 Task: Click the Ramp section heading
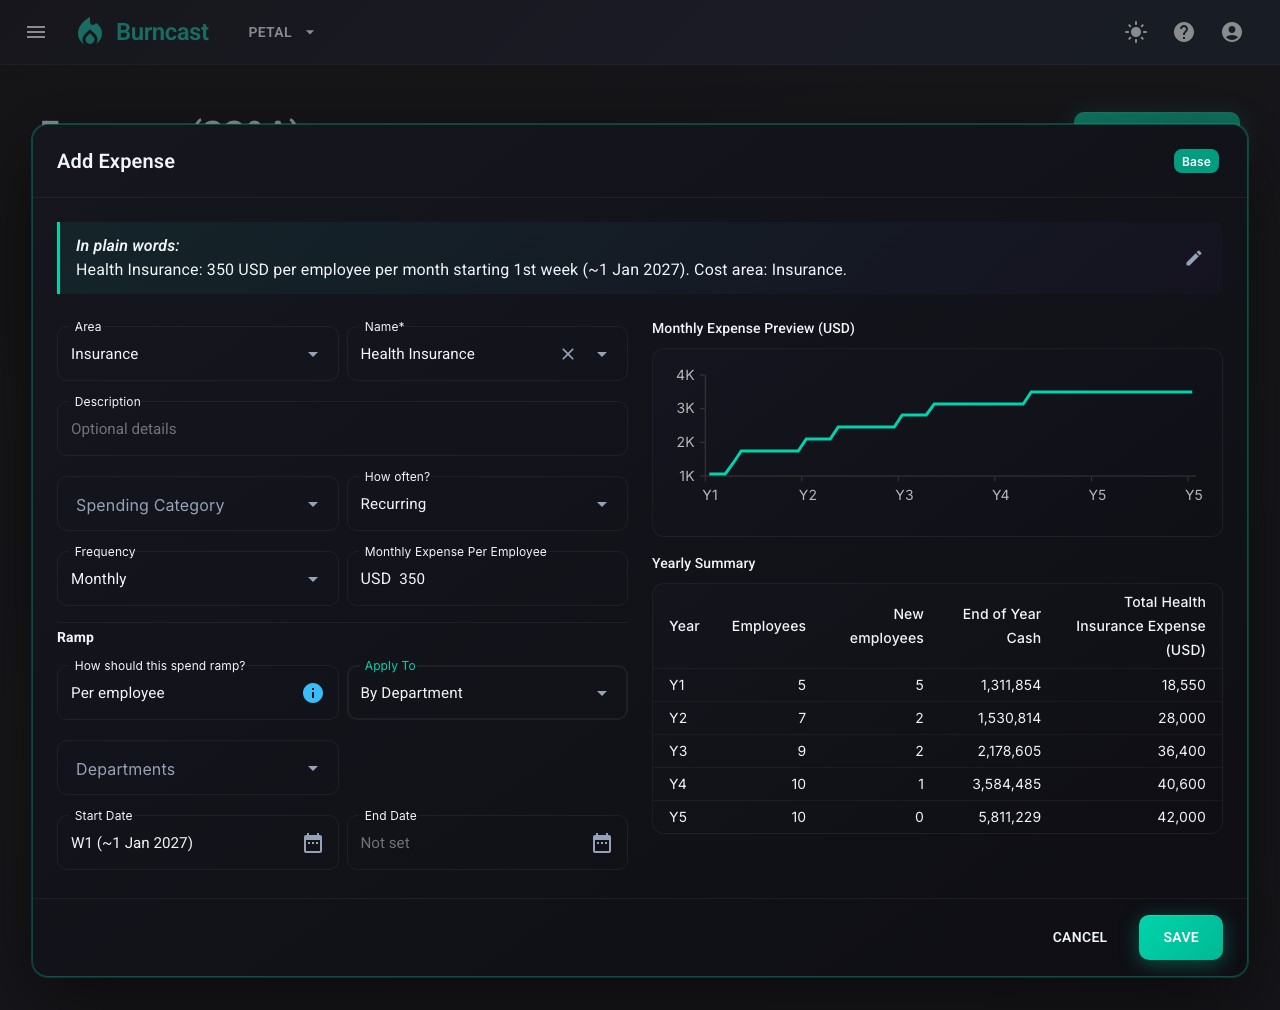coord(75,637)
